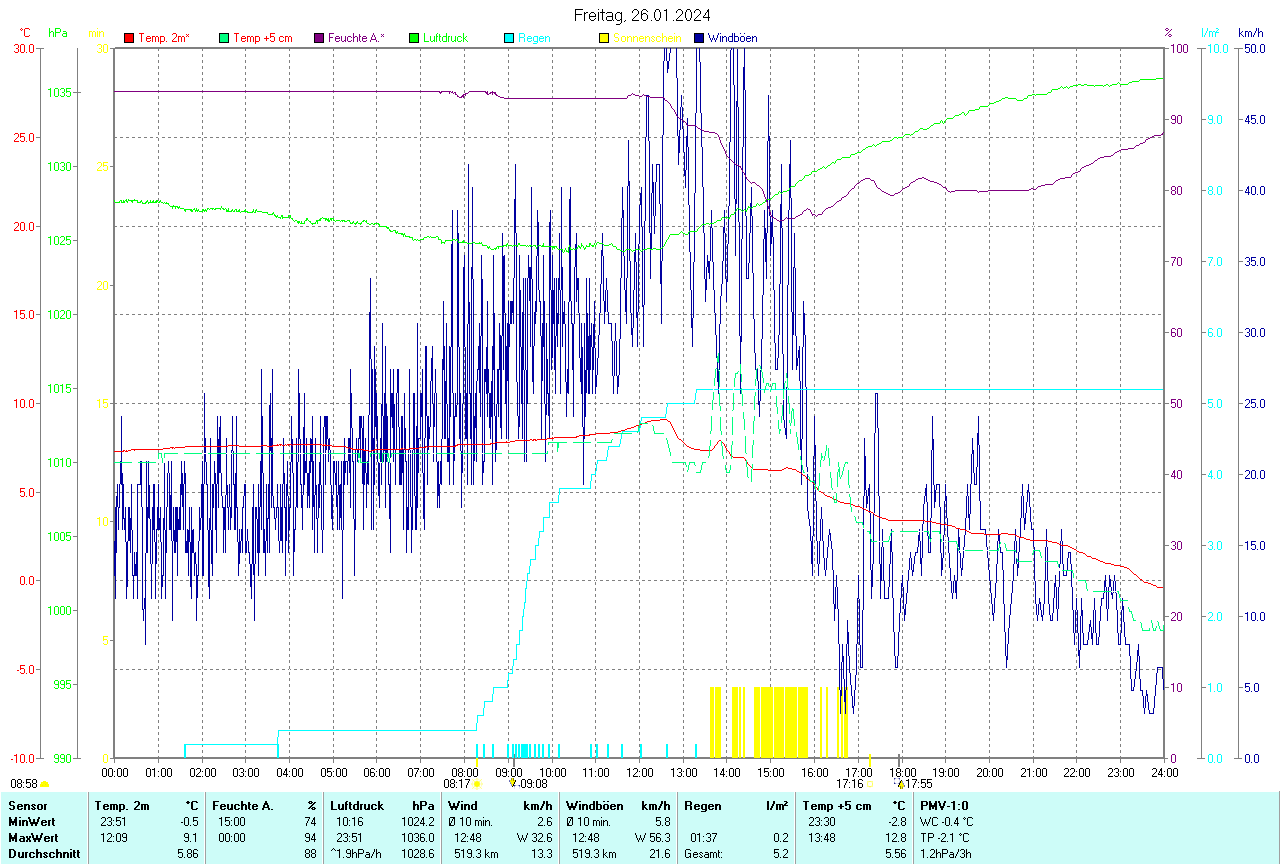Click the sunset marker icon beside 17:16
1280x864 pixels.
click(870, 785)
